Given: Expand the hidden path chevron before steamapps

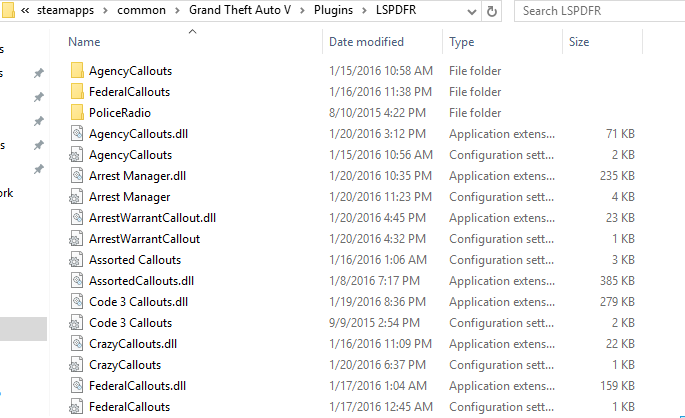Looking at the screenshot, I should point(25,10).
